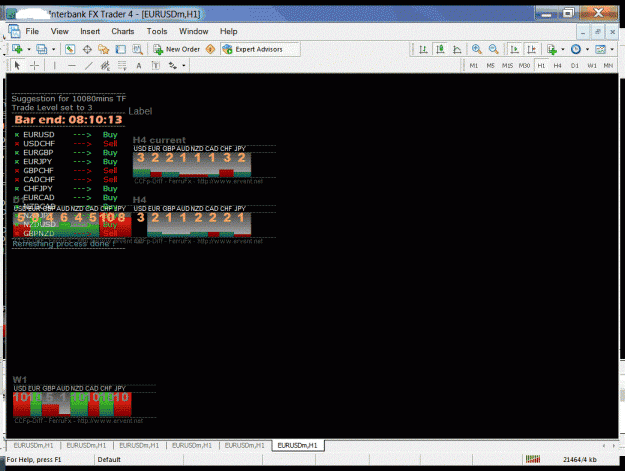
Task: Set timeframe to M5
Action: (x=490, y=66)
